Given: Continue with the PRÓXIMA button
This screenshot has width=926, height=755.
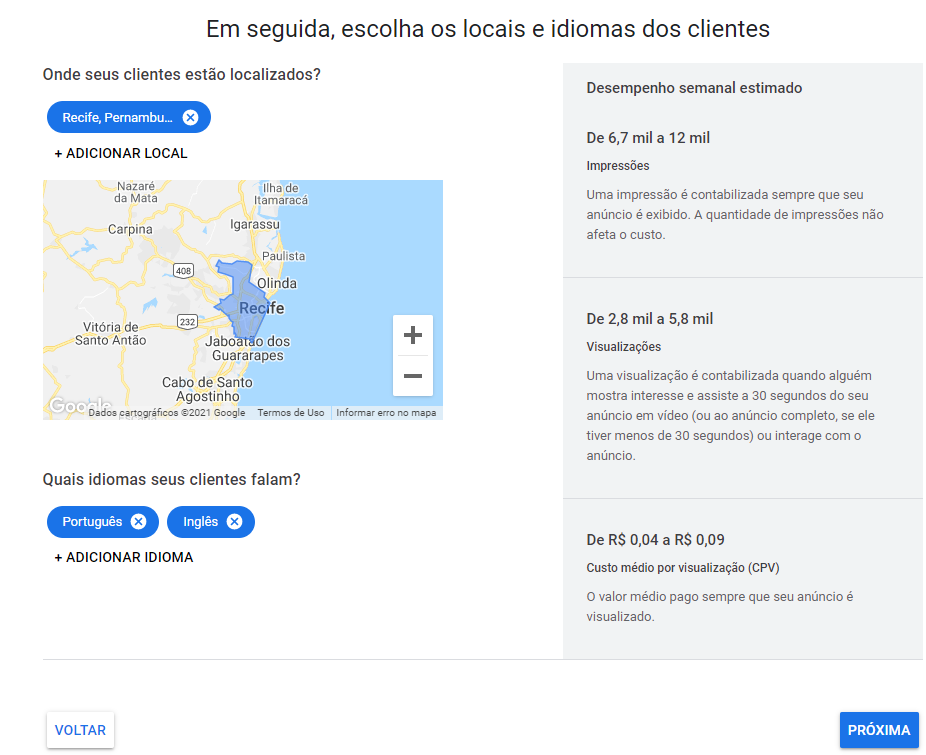Looking at the screenshot, I should pos(879,730).
